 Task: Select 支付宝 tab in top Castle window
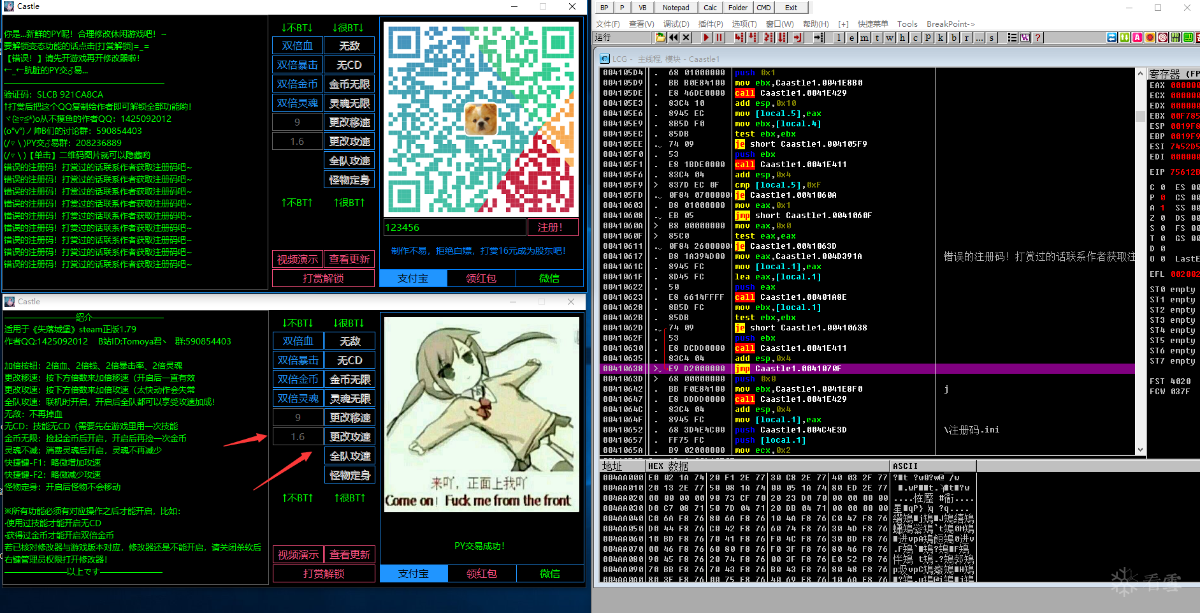pyautogui.click(x=412, y=279)
